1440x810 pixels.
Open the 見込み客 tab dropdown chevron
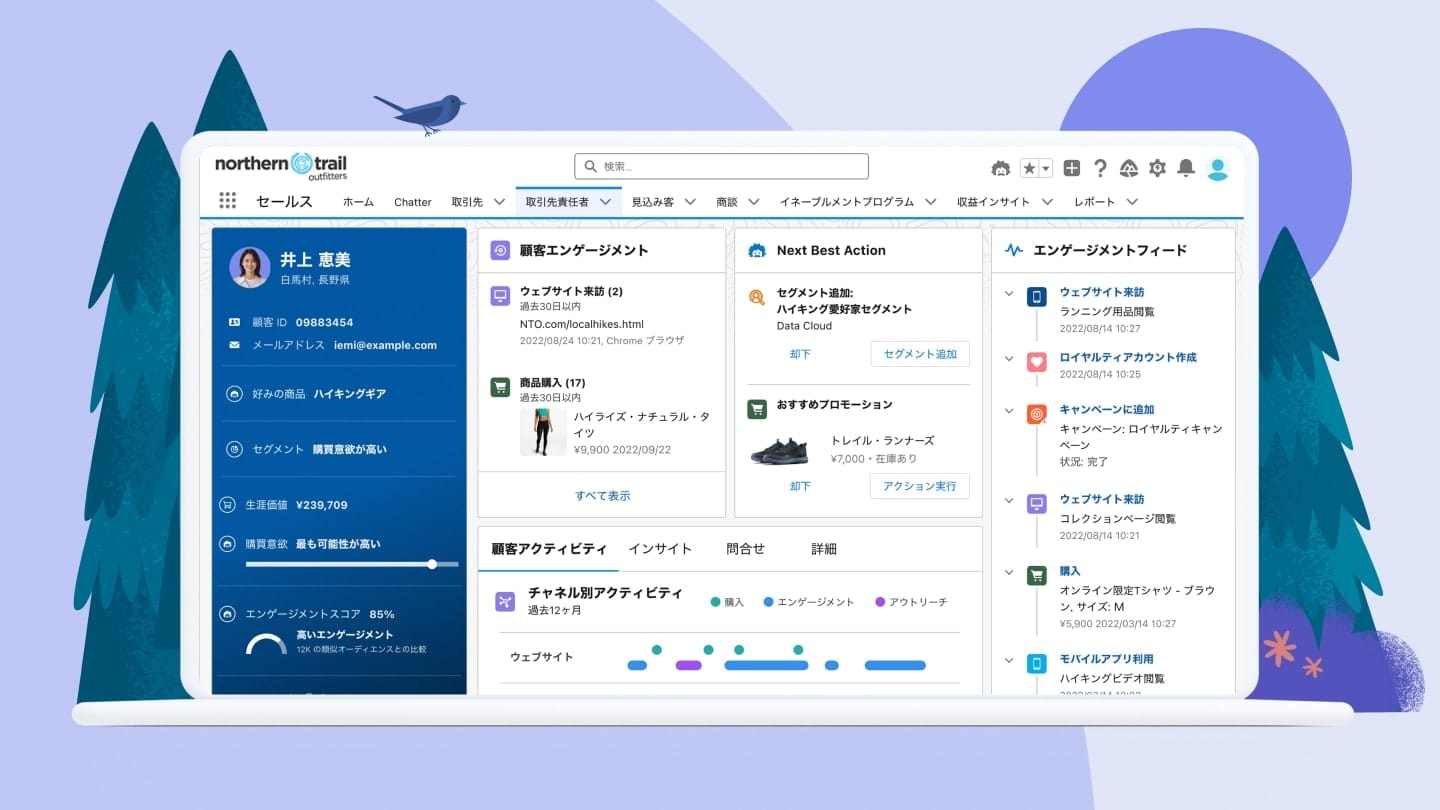690,202
